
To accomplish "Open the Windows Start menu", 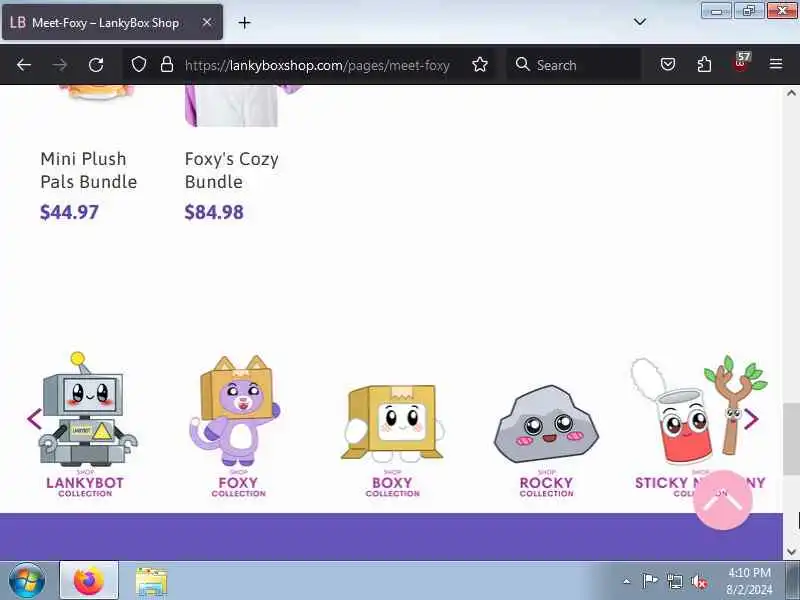I will pos(27,581).
